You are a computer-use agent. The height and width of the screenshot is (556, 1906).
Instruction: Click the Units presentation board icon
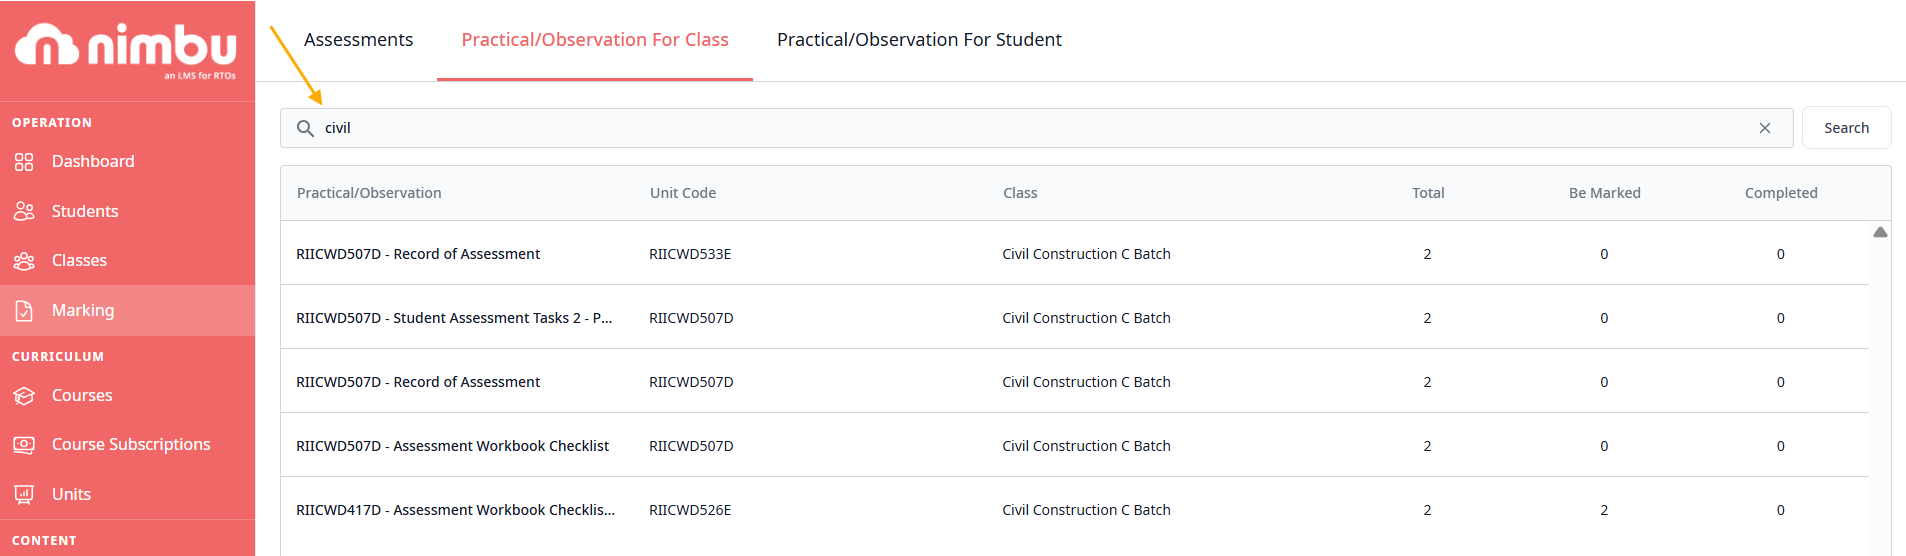point(24,494)
